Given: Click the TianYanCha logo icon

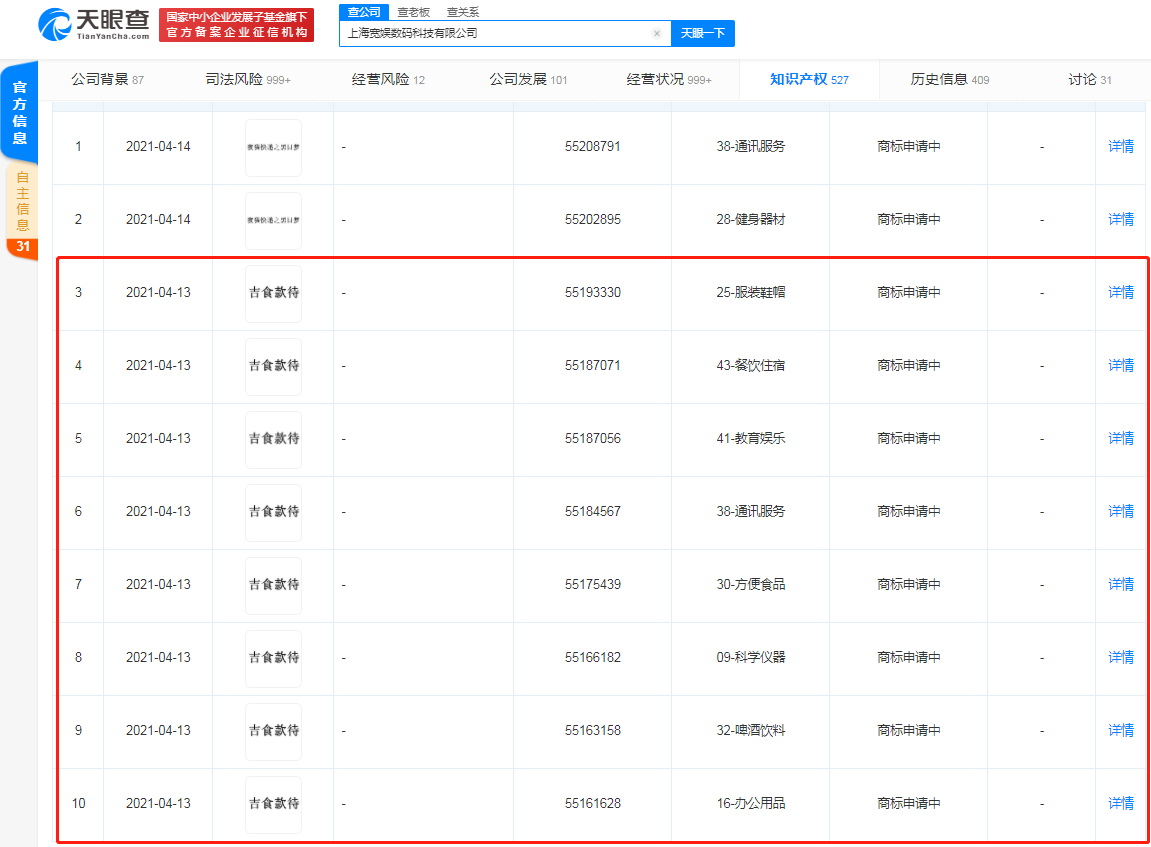Looking at the screenshot, I should [x=55, y=24].
